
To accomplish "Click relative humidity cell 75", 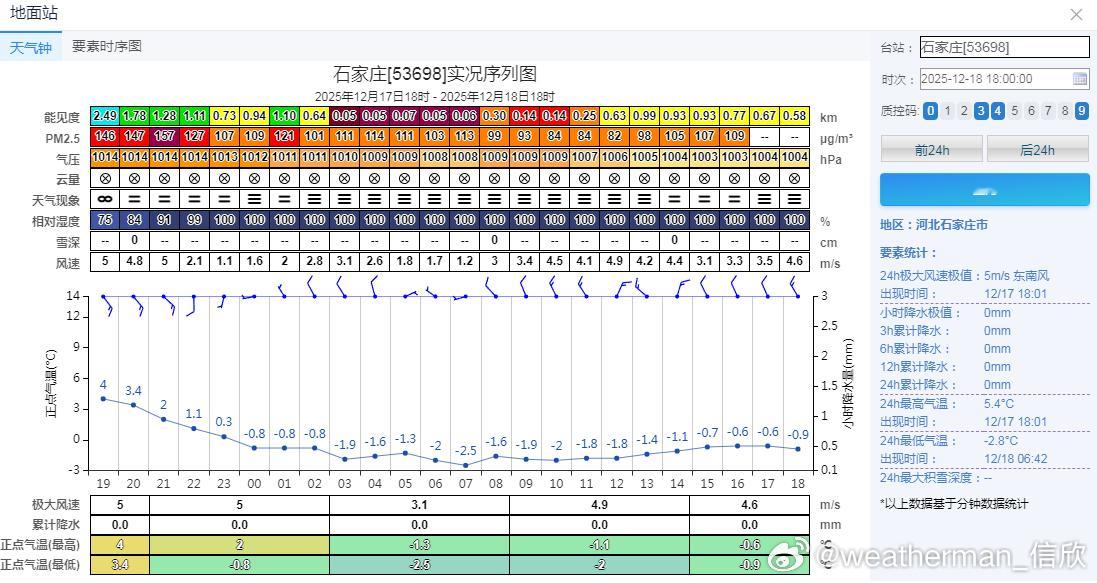I will click(x=105, y=220).
